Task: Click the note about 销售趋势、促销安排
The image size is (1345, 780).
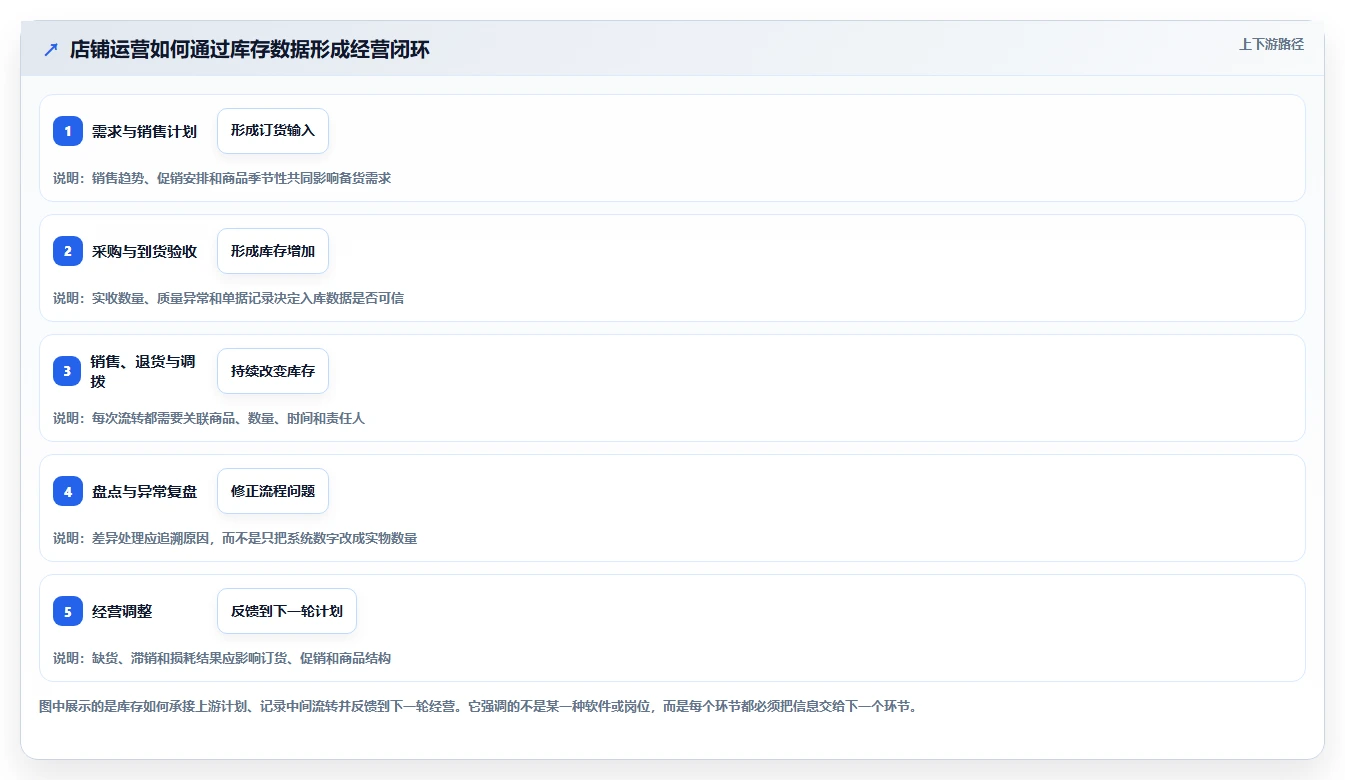Action: (222, 178)
